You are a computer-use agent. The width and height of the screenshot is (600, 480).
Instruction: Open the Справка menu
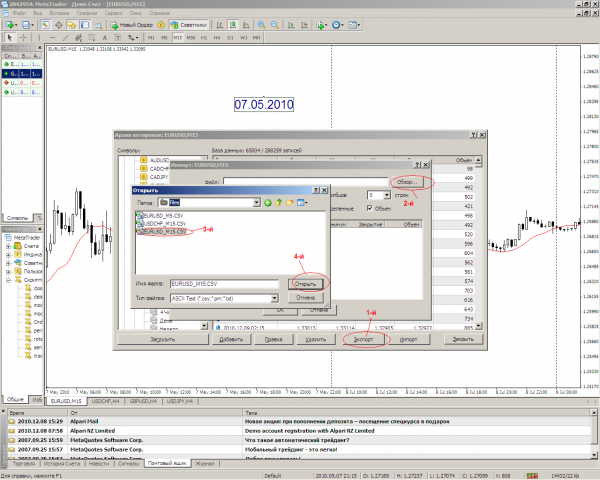pos(159,13)
